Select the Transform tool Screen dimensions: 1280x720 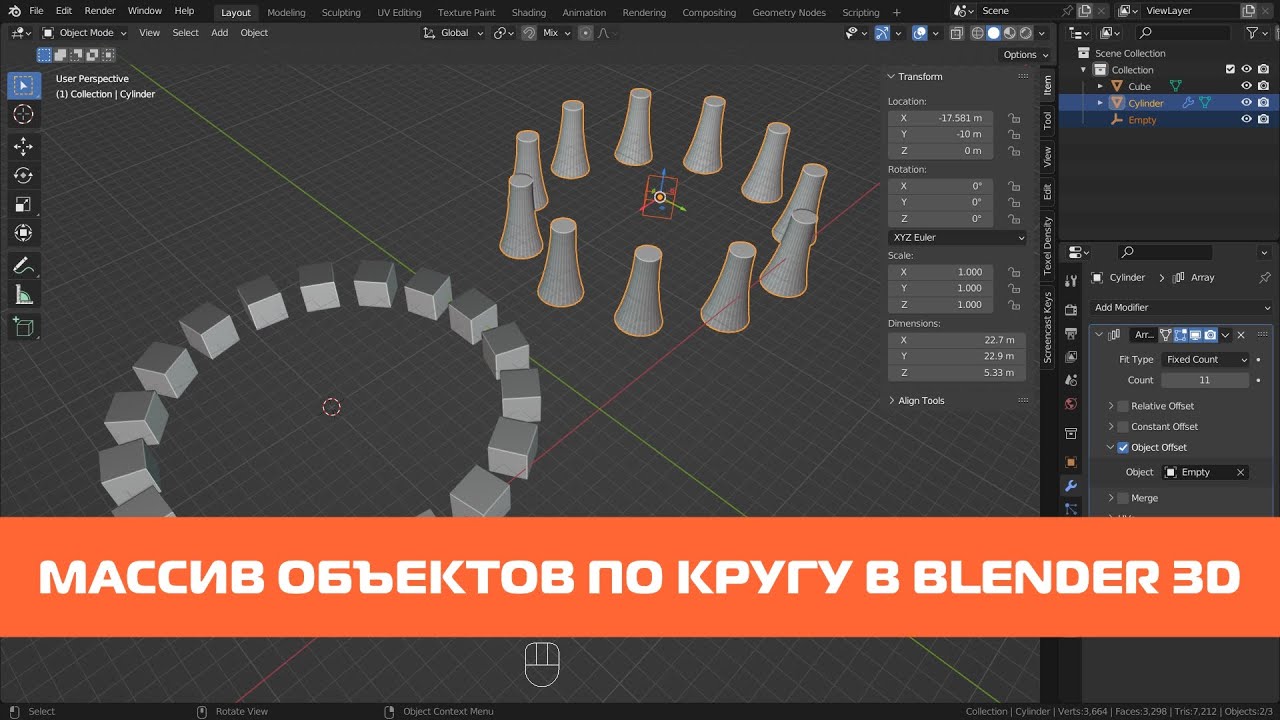pyautogui.click(x=23, y=233)
